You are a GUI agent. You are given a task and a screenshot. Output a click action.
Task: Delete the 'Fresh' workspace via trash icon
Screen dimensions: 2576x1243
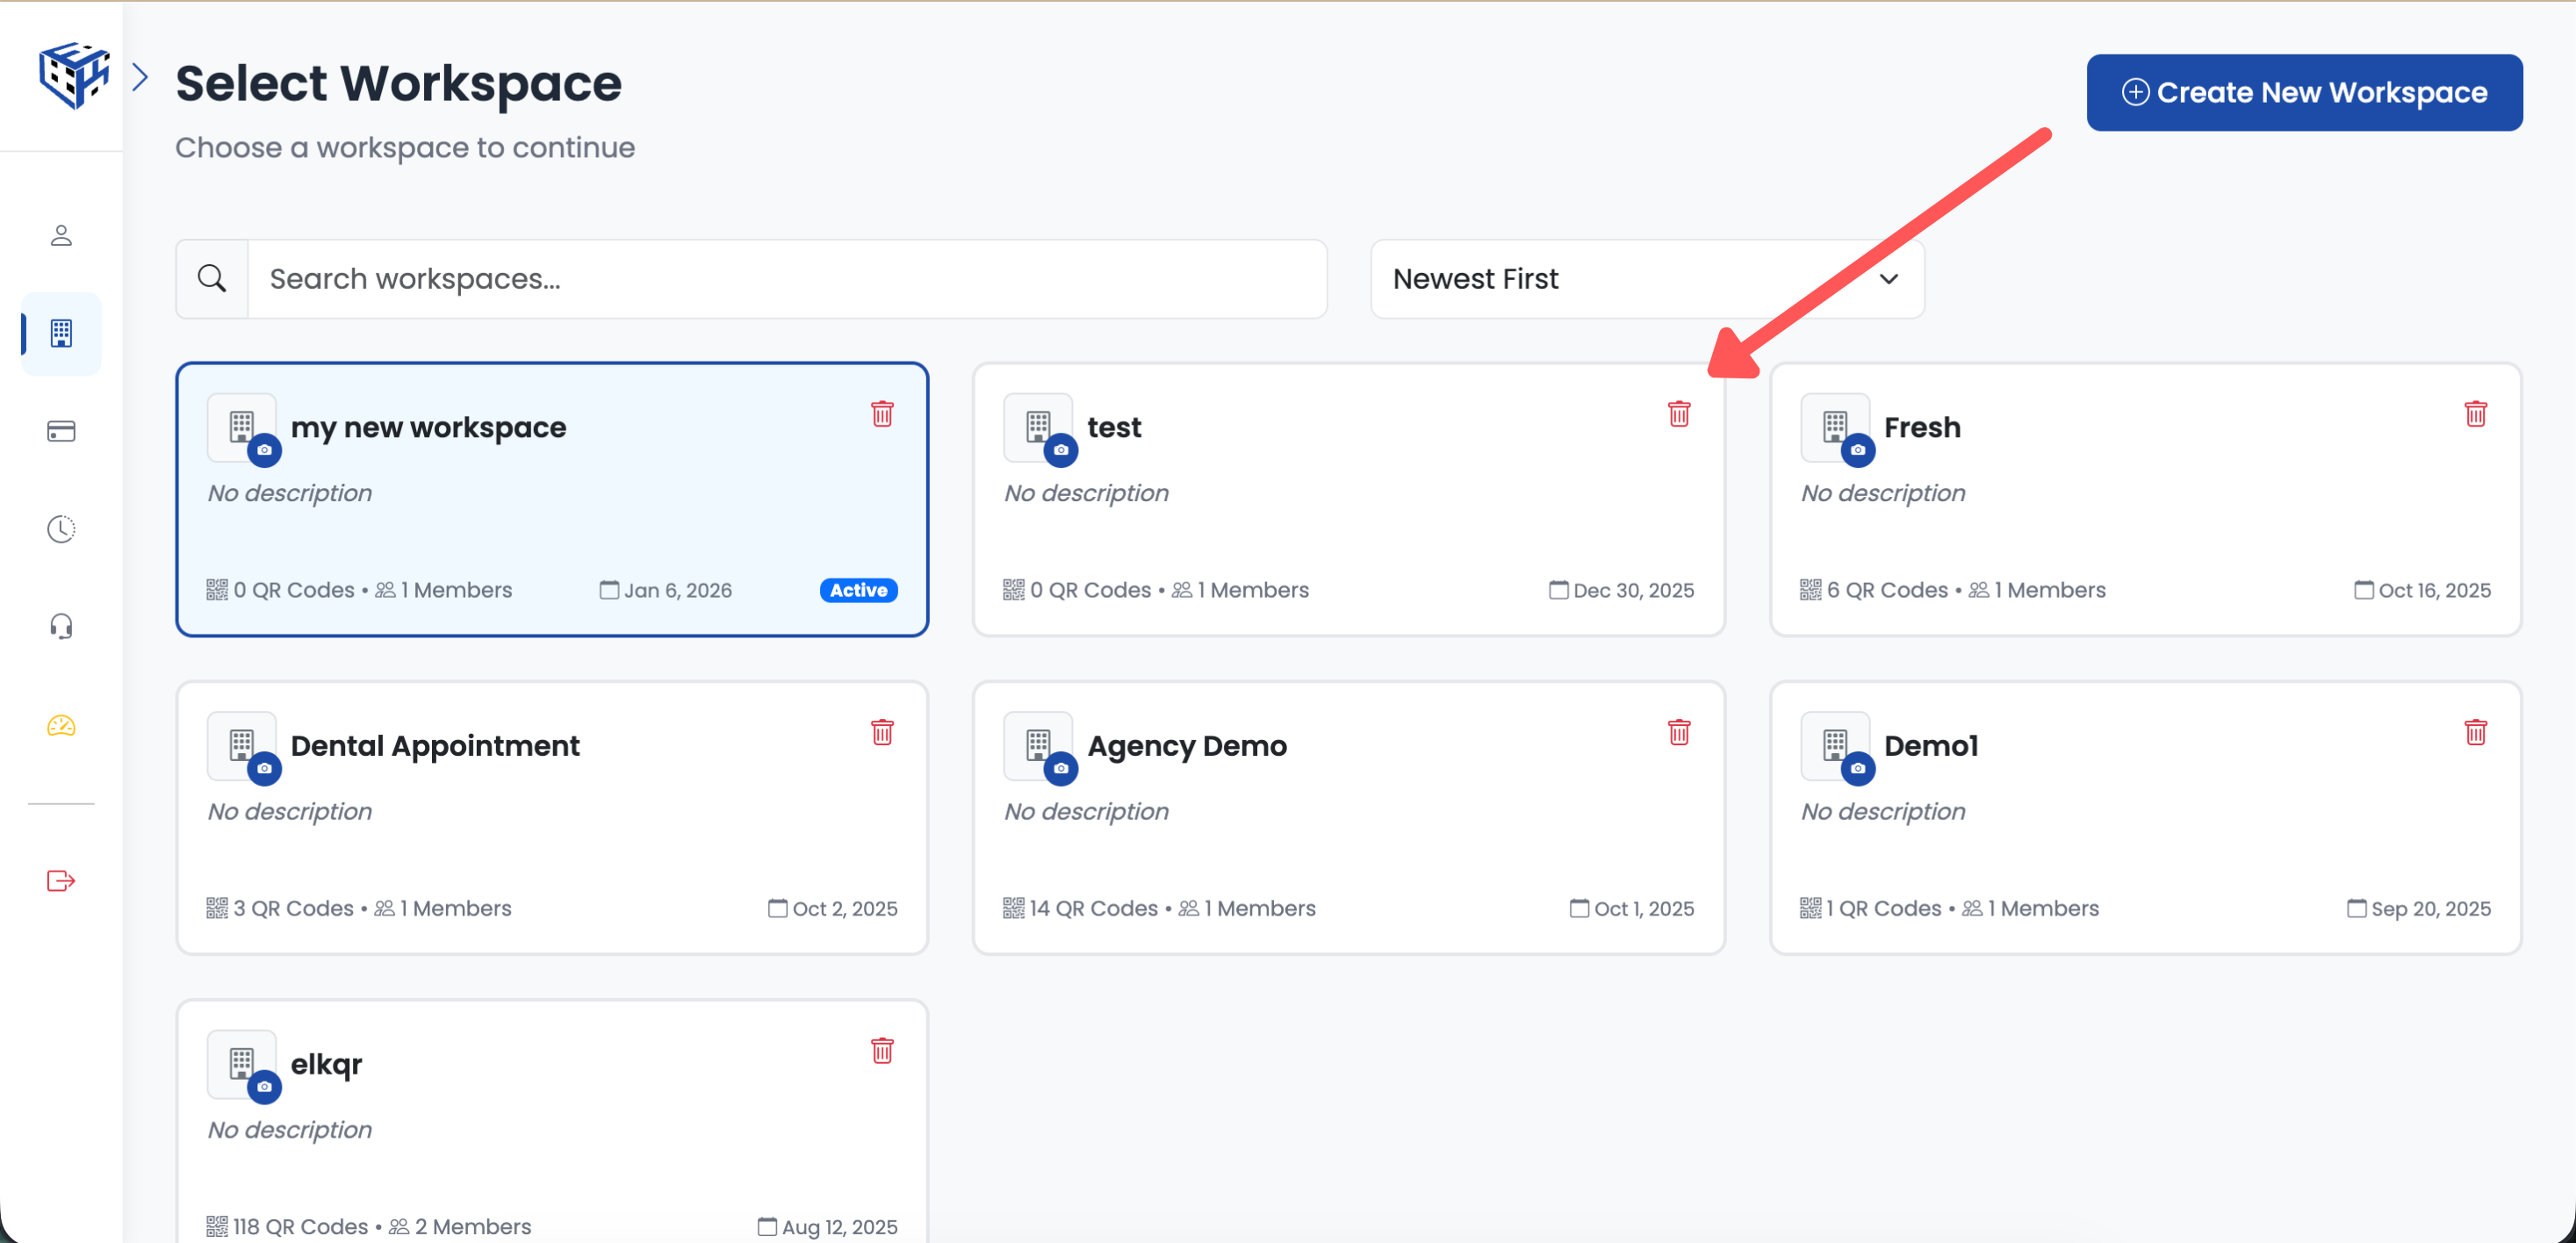point(2475,414)
